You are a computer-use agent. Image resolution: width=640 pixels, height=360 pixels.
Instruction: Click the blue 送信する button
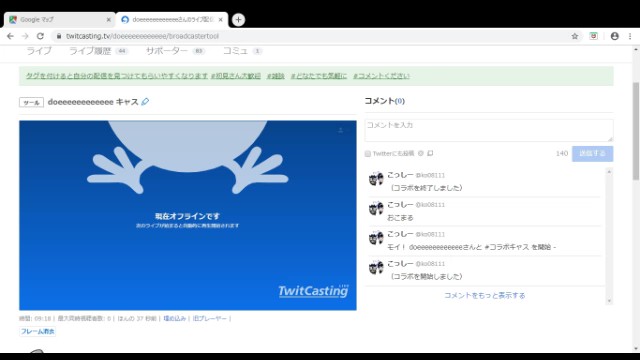[592, 153]
